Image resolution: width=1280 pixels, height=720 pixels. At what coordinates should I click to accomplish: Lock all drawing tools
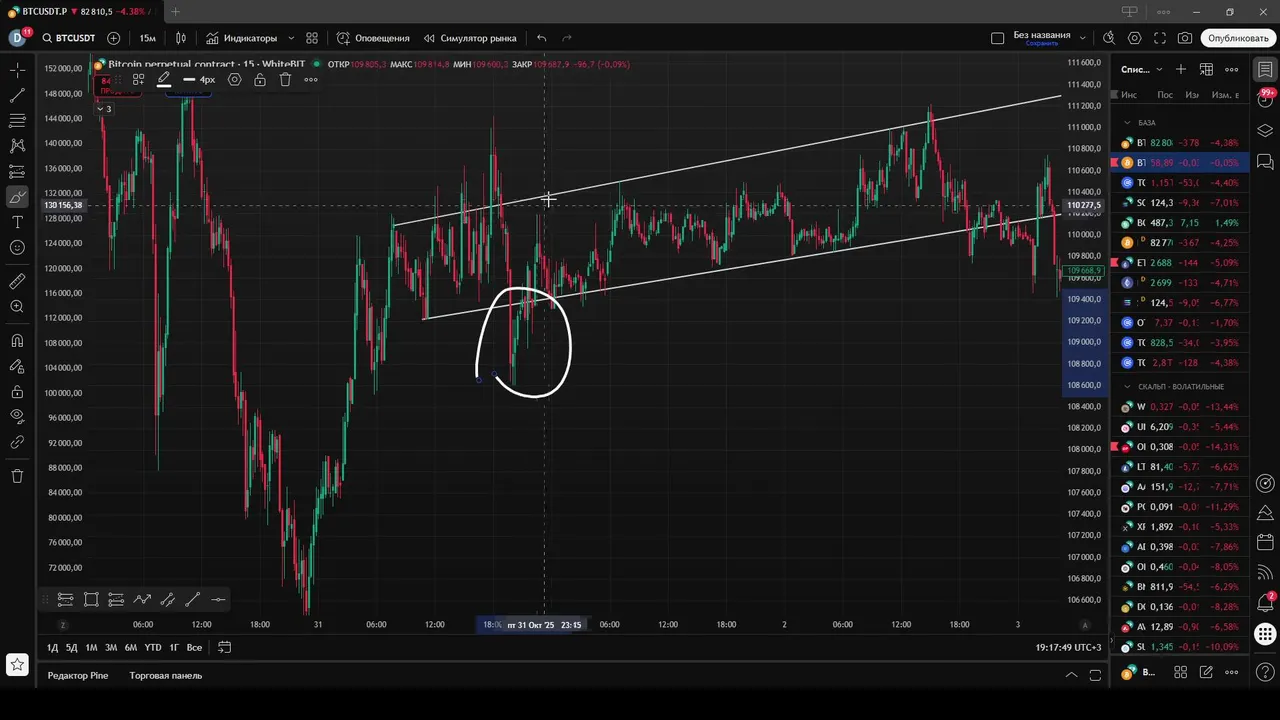(17, 392)
